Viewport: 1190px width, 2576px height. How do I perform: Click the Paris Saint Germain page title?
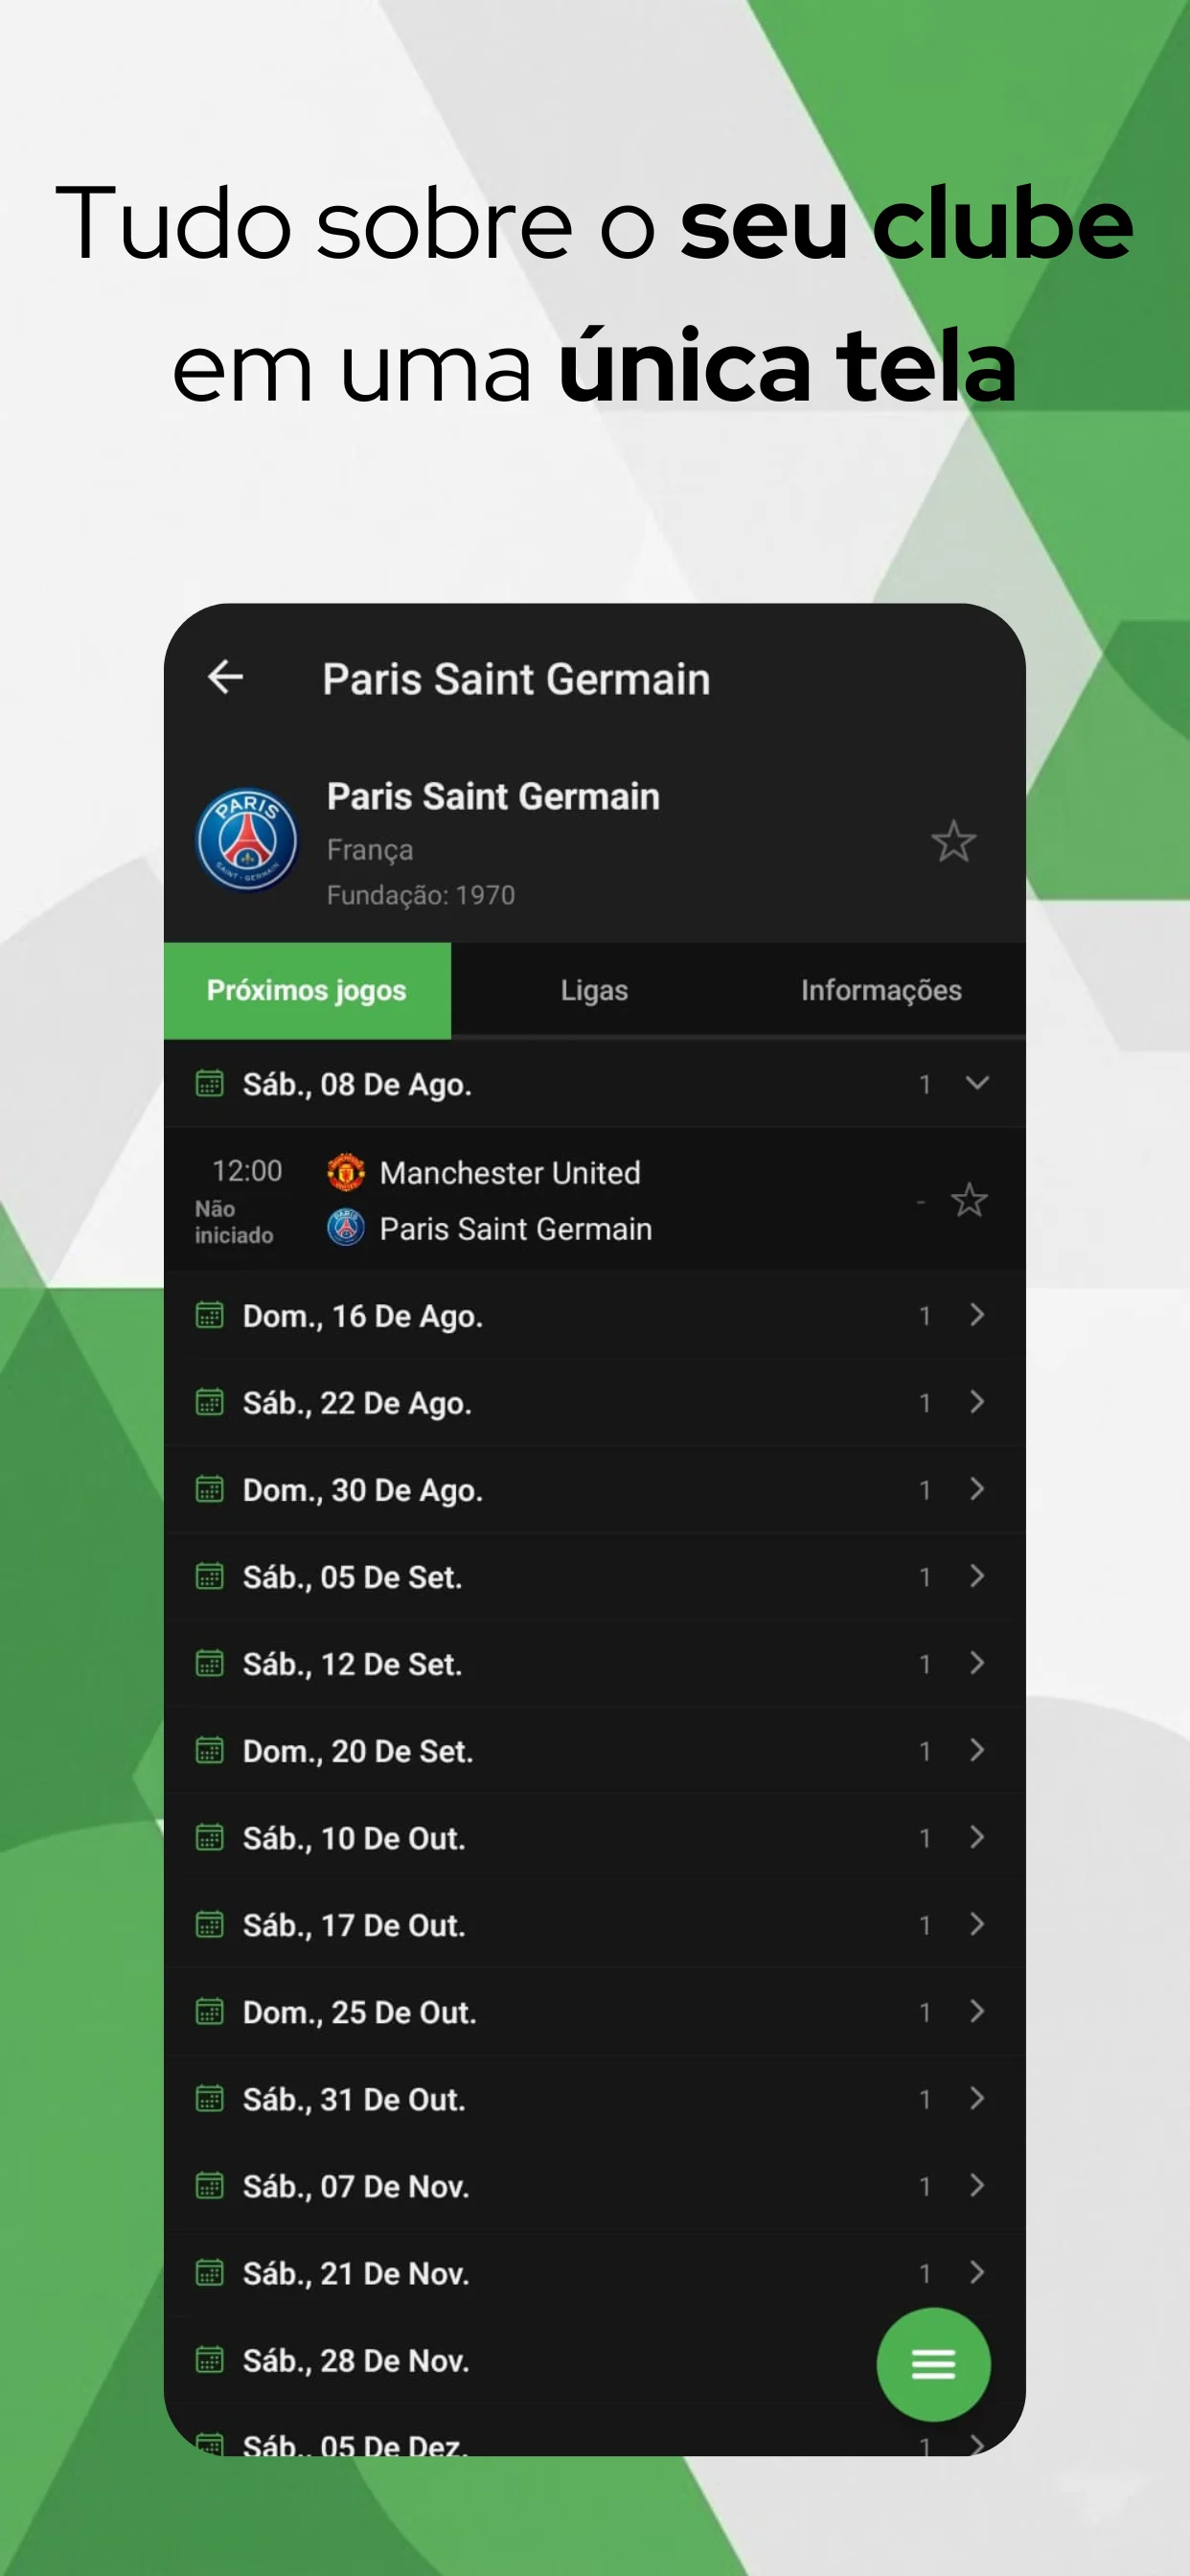tap(516, 679)
